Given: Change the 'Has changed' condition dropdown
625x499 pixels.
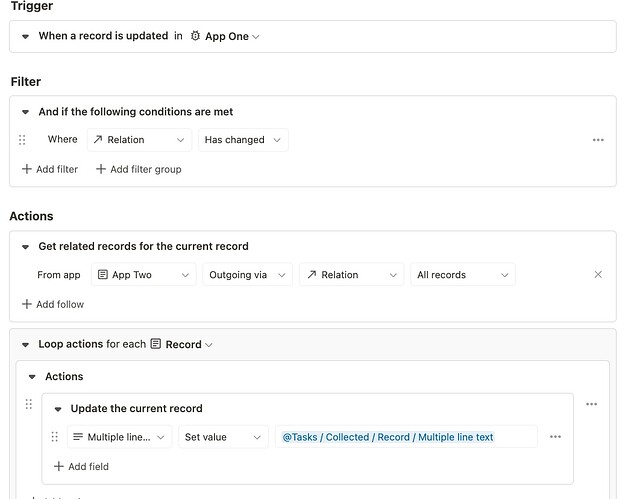Looking at the screenshot, I should pos(243,140).
